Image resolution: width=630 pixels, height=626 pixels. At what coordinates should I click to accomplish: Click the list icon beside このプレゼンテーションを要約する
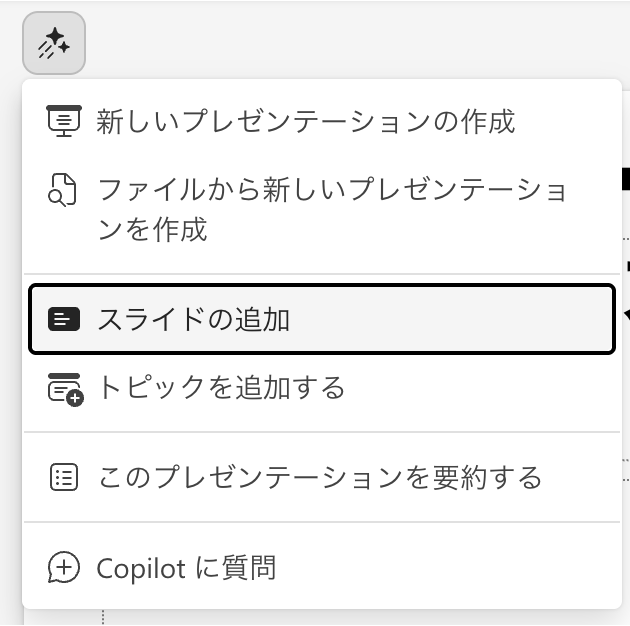(x=63, y=477)
